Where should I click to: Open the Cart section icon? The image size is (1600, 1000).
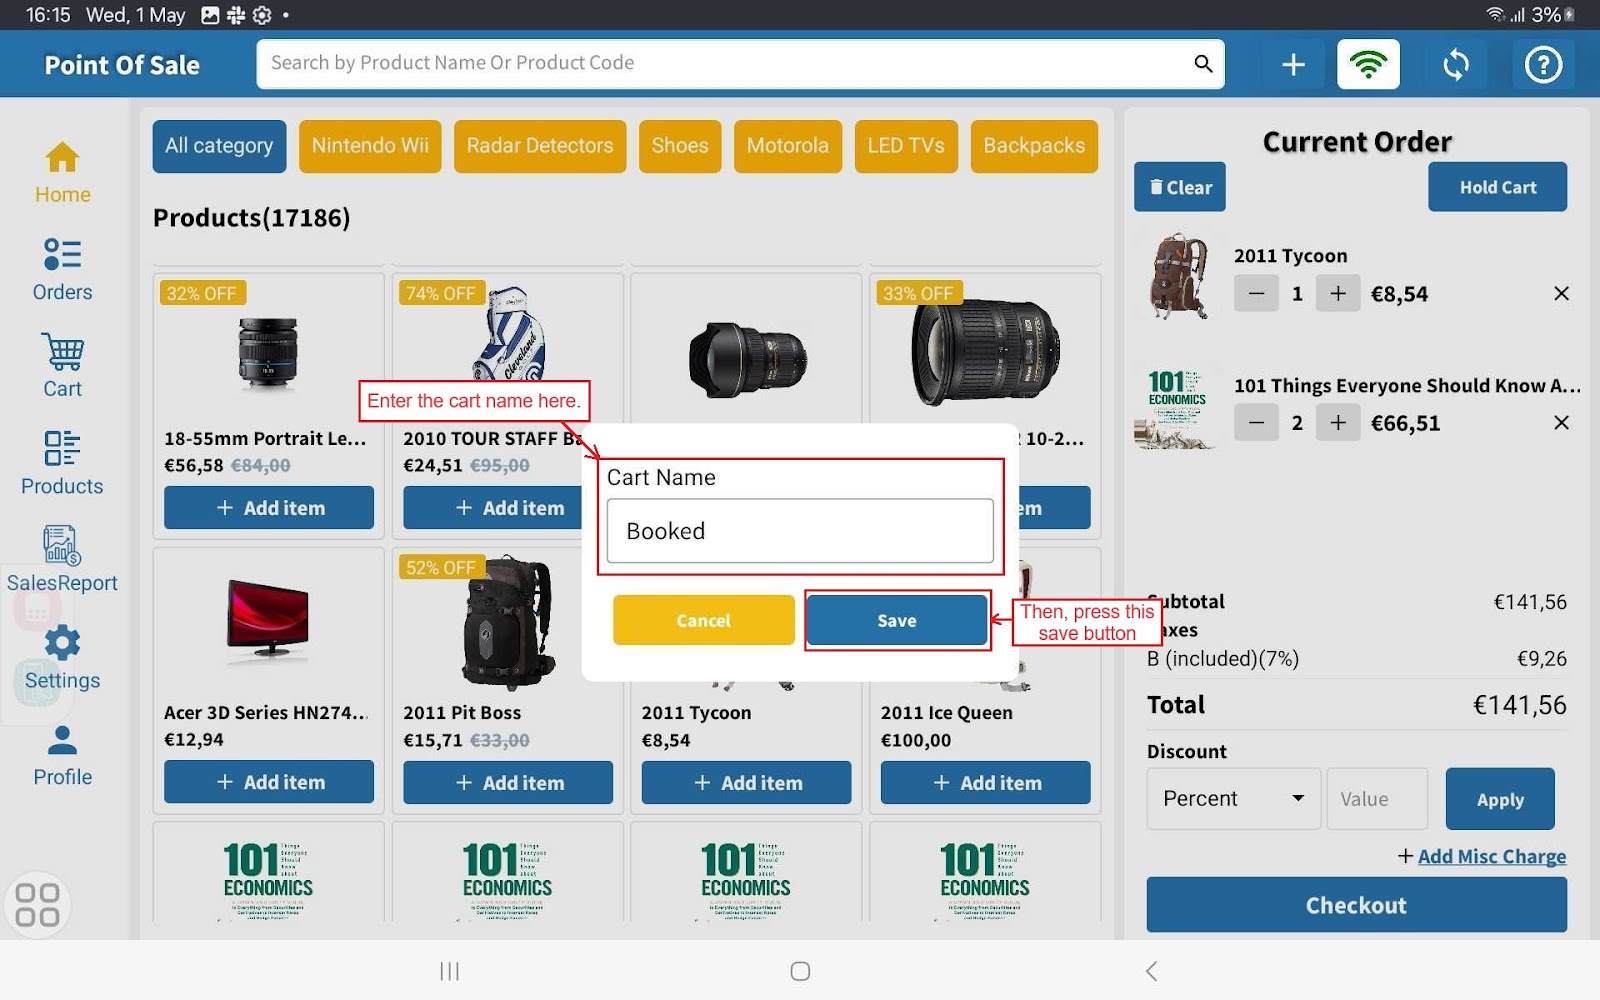click(62, 366)
